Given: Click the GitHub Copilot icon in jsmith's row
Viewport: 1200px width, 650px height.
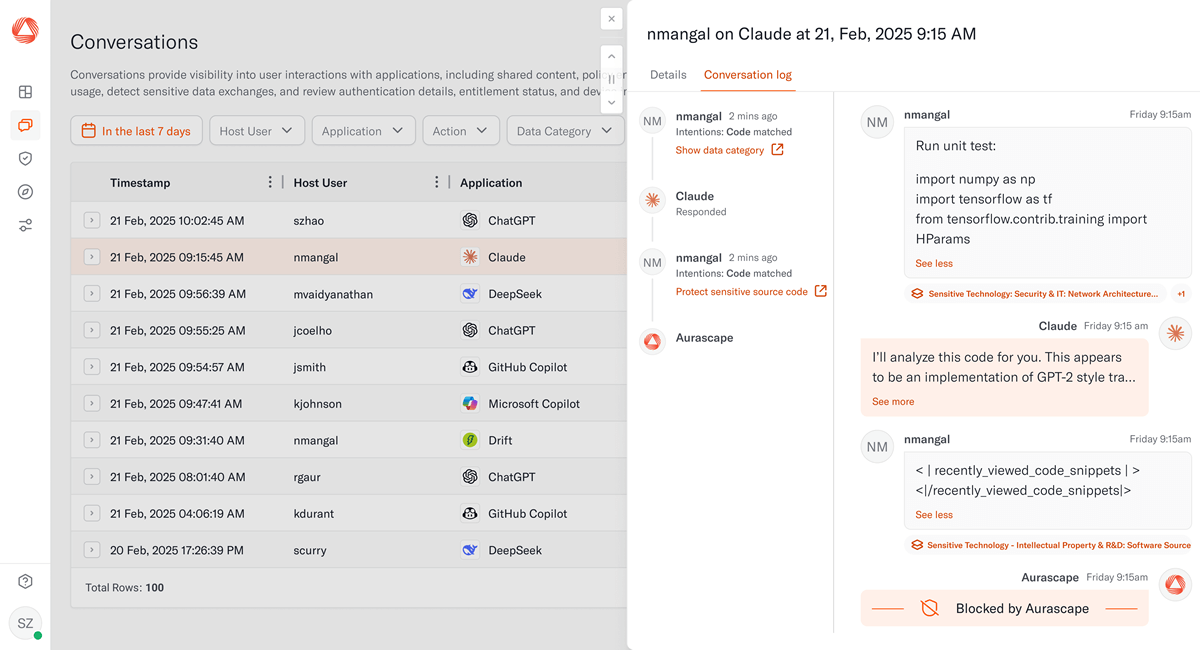Looking at the screenshot, I should [x=470, y=367].
